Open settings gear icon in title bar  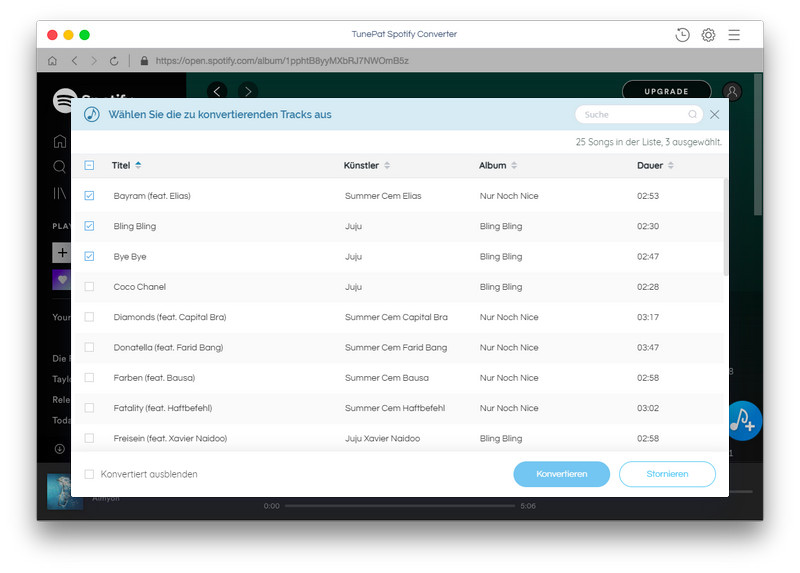tap(708, 35)
